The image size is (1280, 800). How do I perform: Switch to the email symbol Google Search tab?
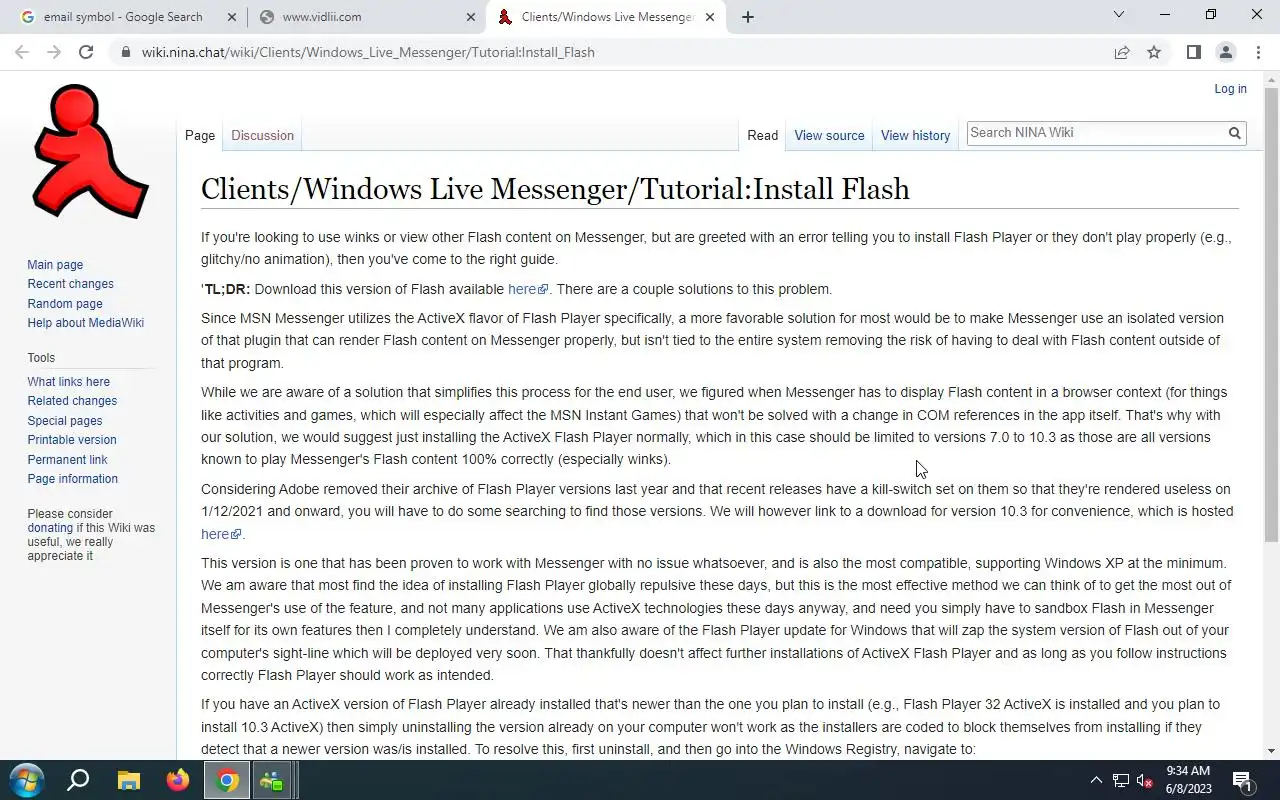tap(122, 17)
